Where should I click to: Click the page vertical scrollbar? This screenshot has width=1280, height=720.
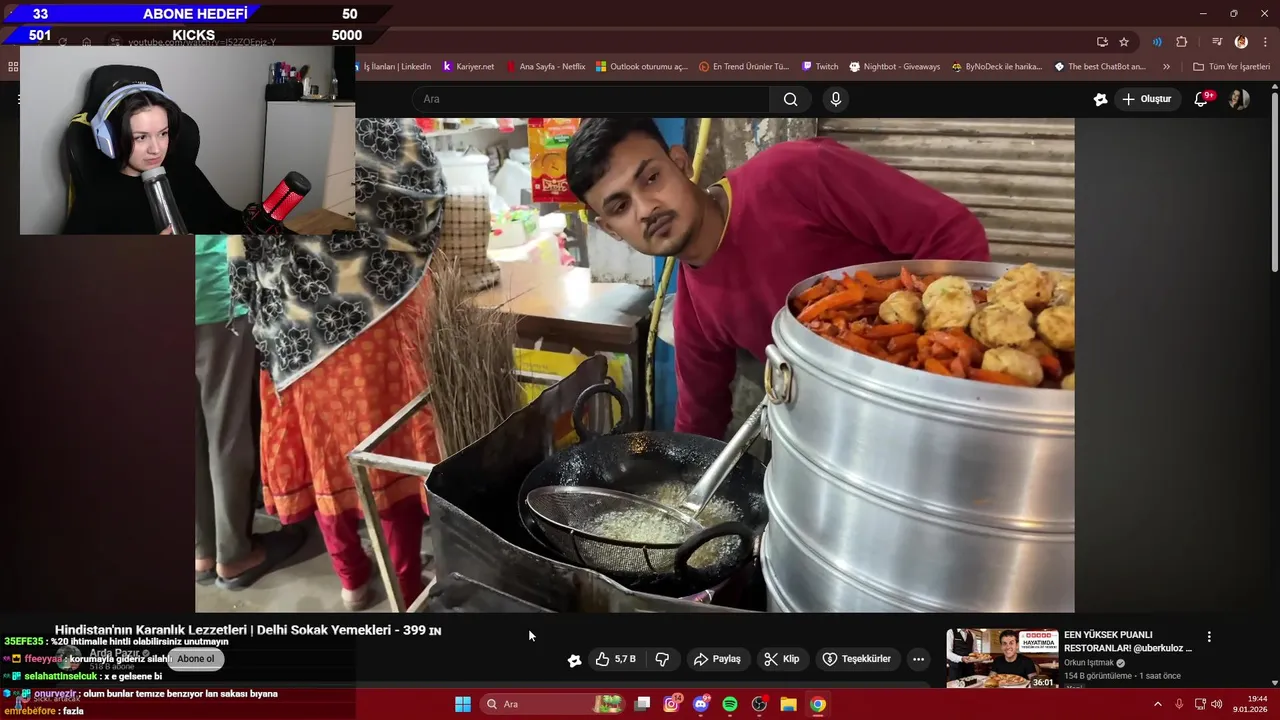tap(1274, 180)
